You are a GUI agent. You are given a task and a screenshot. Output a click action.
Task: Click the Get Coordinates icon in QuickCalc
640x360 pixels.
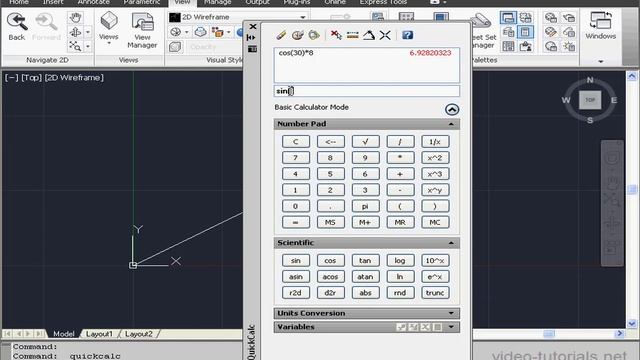click(x=336, y=35)
